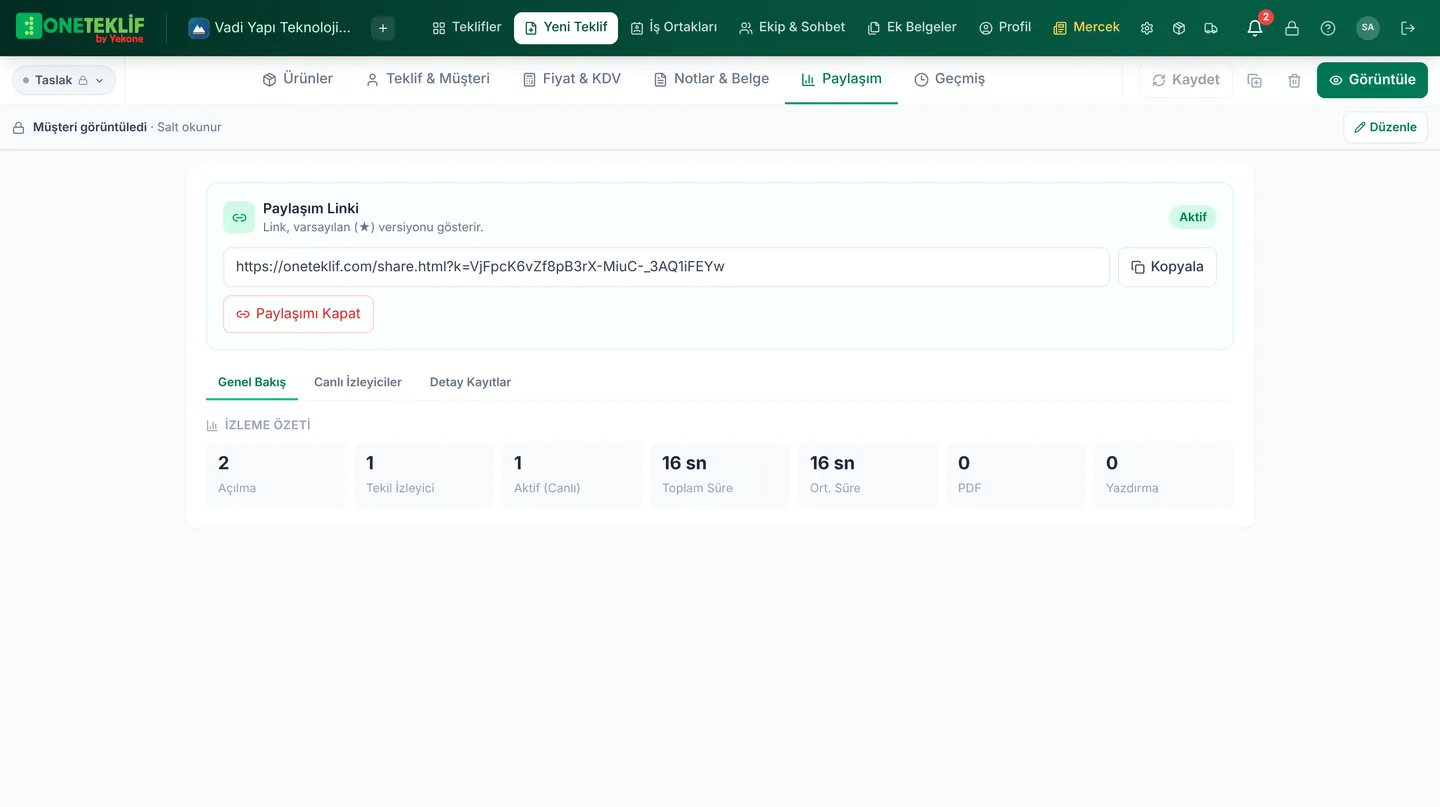
Task: Click the share link URL field
Action: point(666,267)
